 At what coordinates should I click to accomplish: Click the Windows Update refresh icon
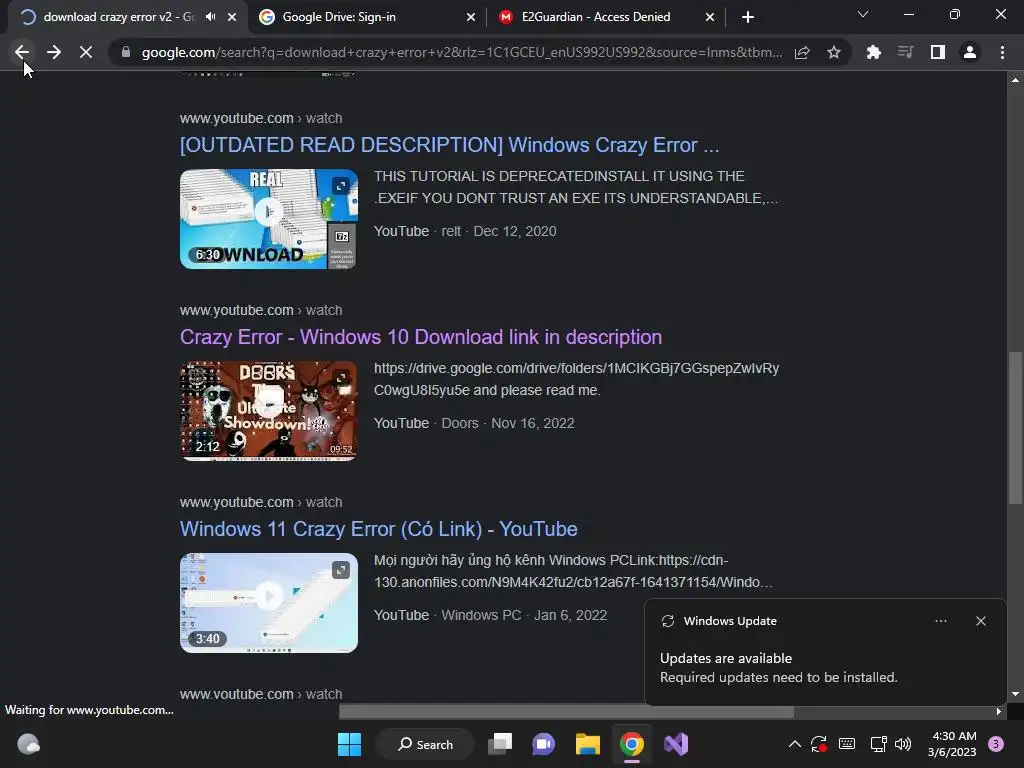[x=667, y=621]
